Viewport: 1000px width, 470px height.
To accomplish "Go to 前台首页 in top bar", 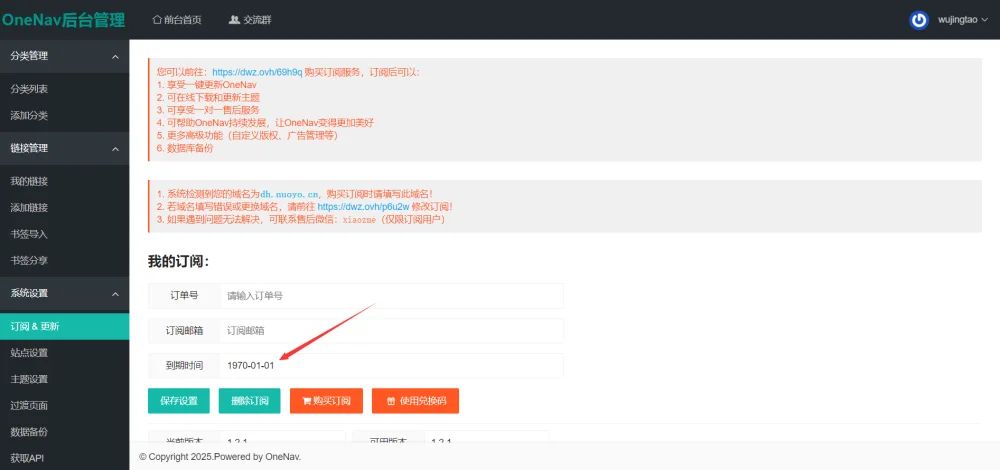I will (x=177, y=20).
